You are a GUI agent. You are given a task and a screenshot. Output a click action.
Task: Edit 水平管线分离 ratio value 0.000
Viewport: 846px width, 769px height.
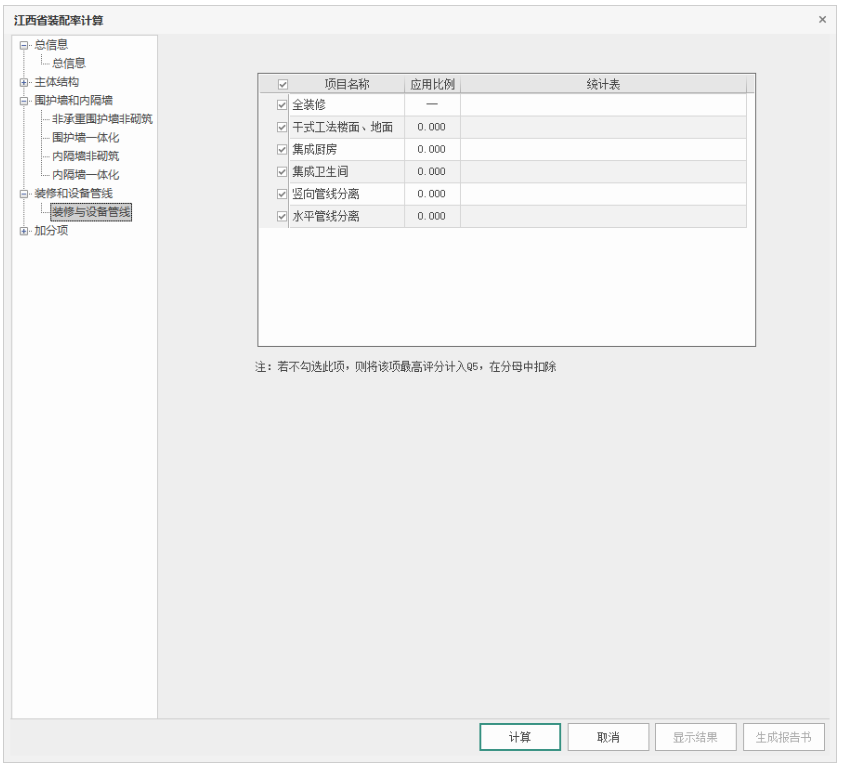click(432, 216)
